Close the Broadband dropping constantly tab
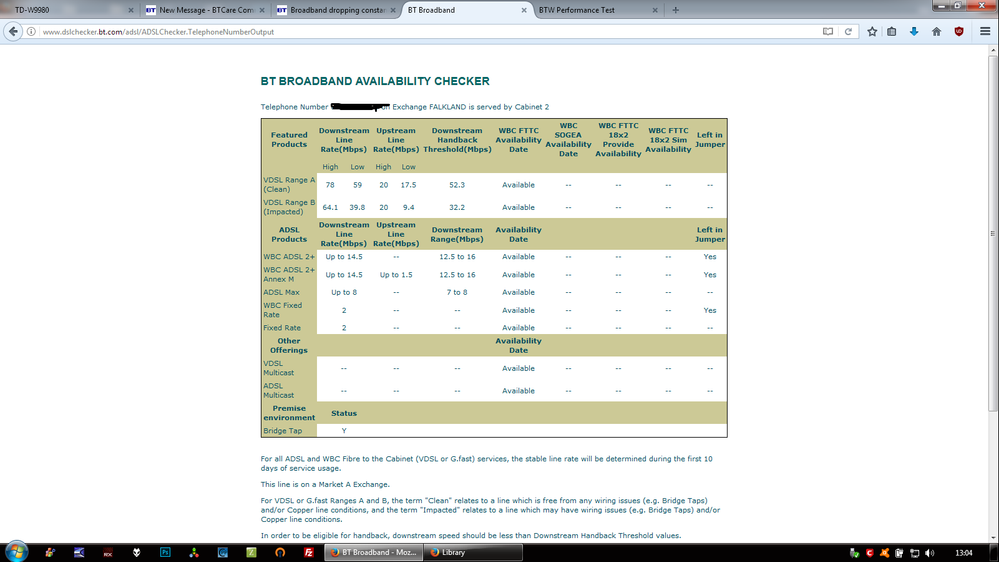The height and width of the screenshot is (562, 999). [392, 10]
